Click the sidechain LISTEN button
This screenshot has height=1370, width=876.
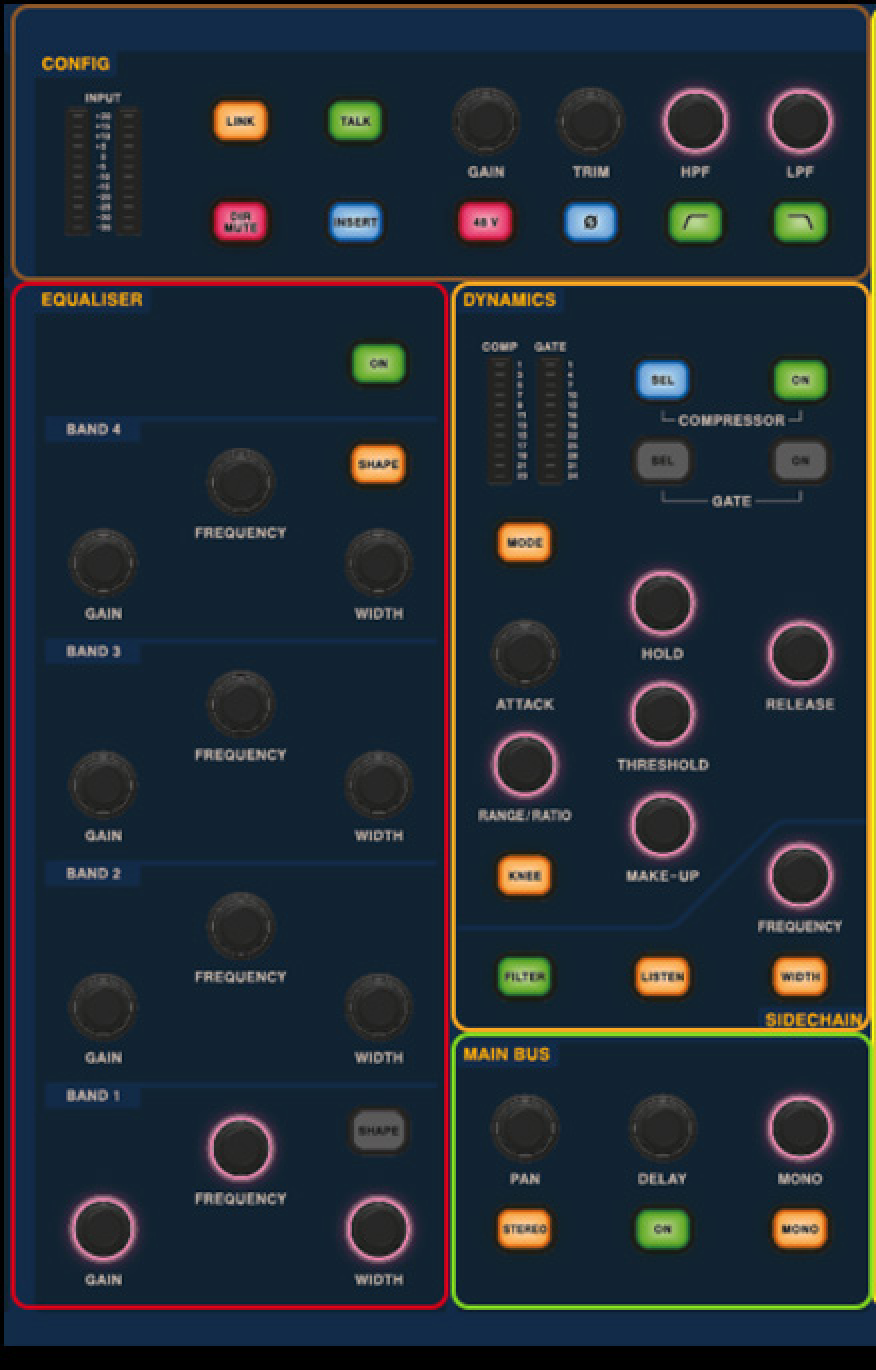pos(662,977)
